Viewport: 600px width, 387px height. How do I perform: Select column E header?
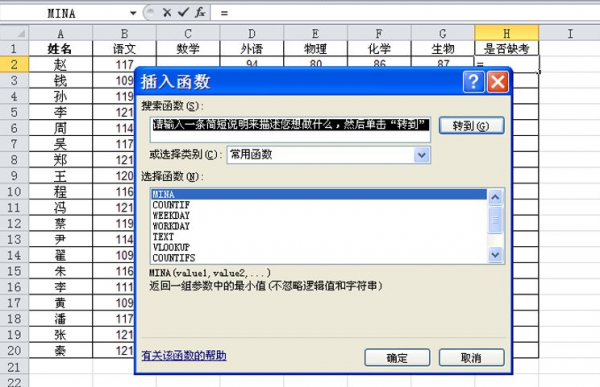click(x=315, y=34)
